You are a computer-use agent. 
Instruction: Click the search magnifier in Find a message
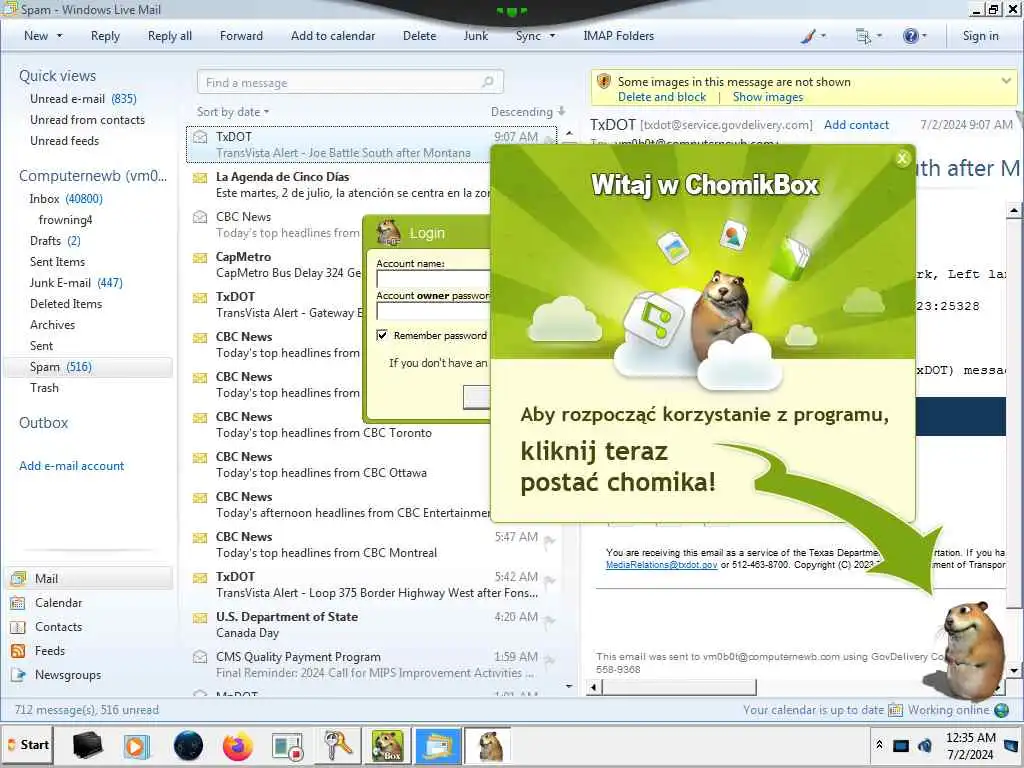[488, 82]
